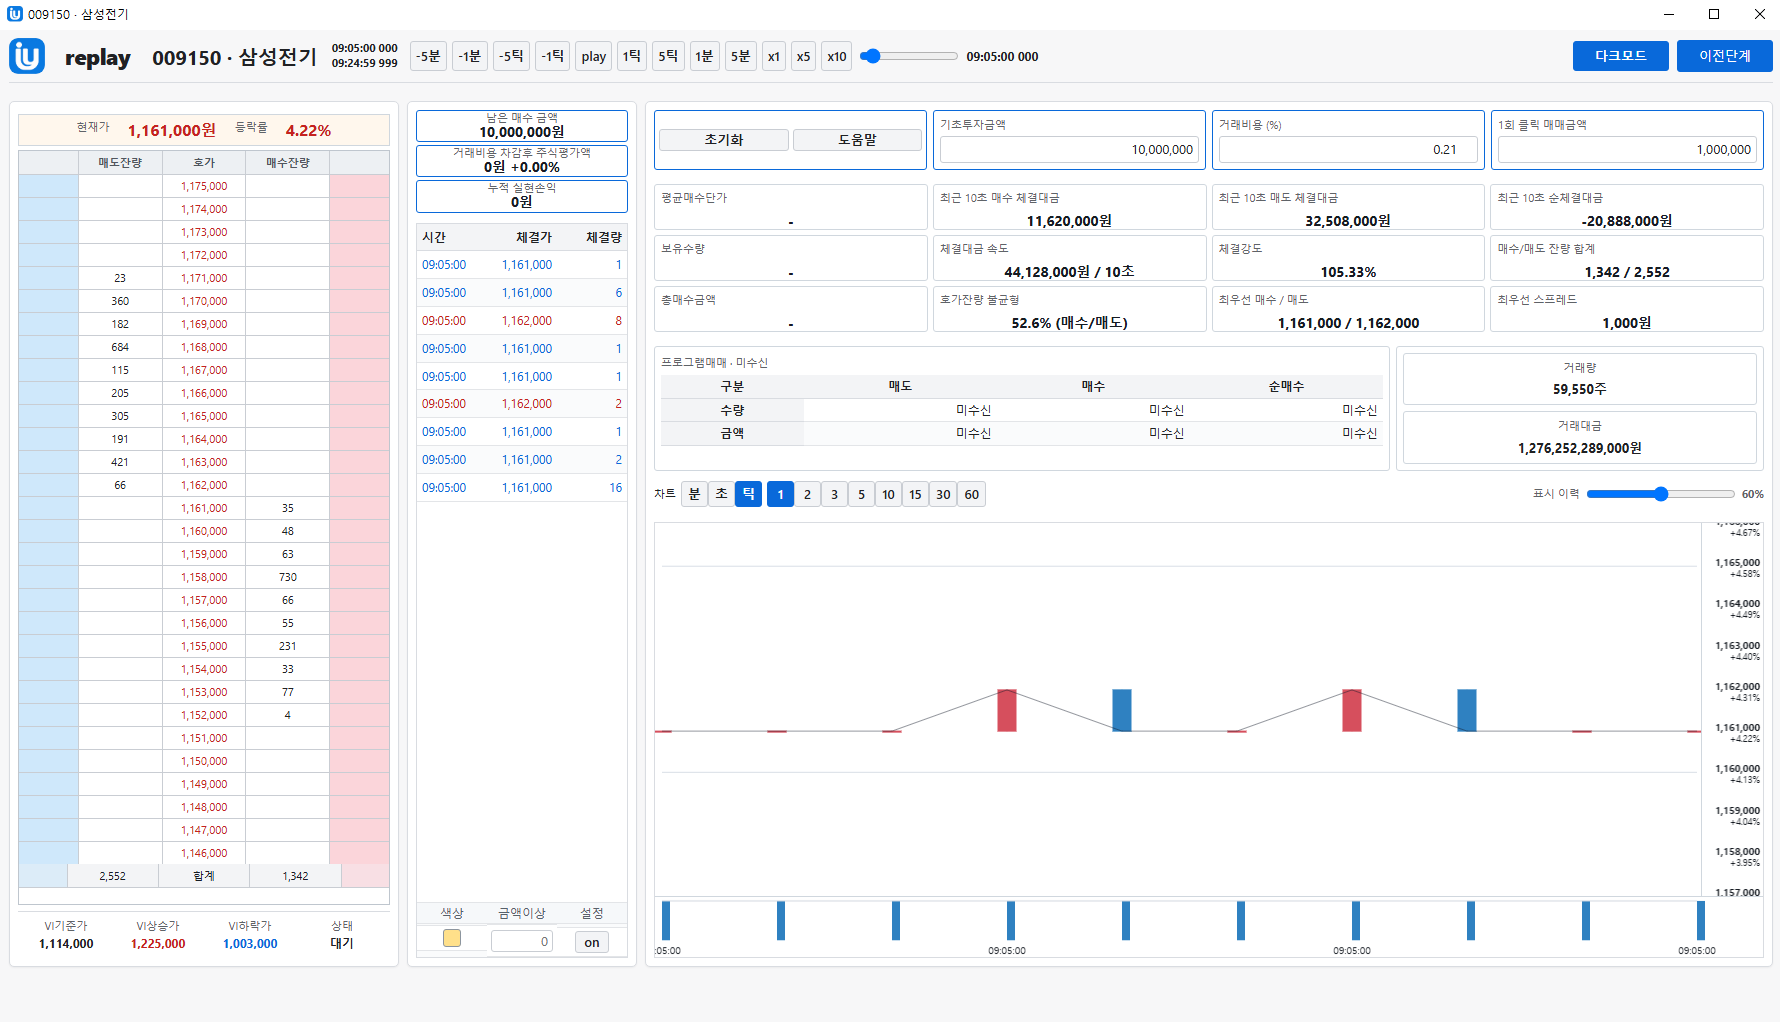
Task: Edit the 1회 클릭 매매금액 field
Action: pos(1627,150)
